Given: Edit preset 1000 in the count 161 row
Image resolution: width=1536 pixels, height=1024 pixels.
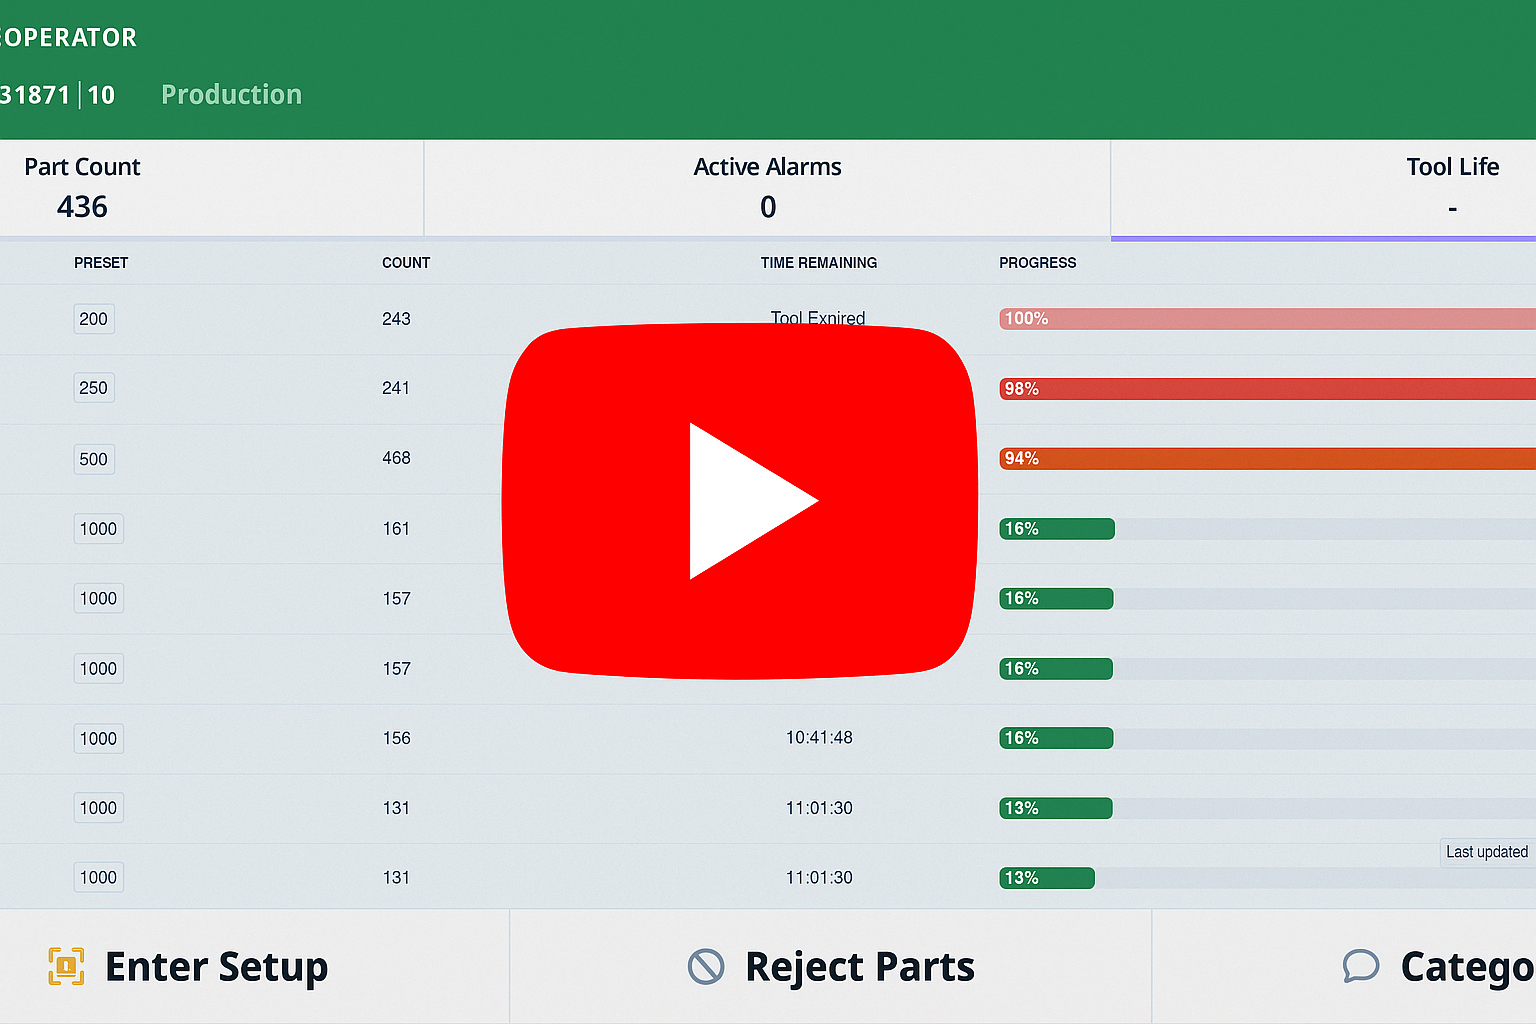Looking at the screenshot, I should click(x=98, y=529).
